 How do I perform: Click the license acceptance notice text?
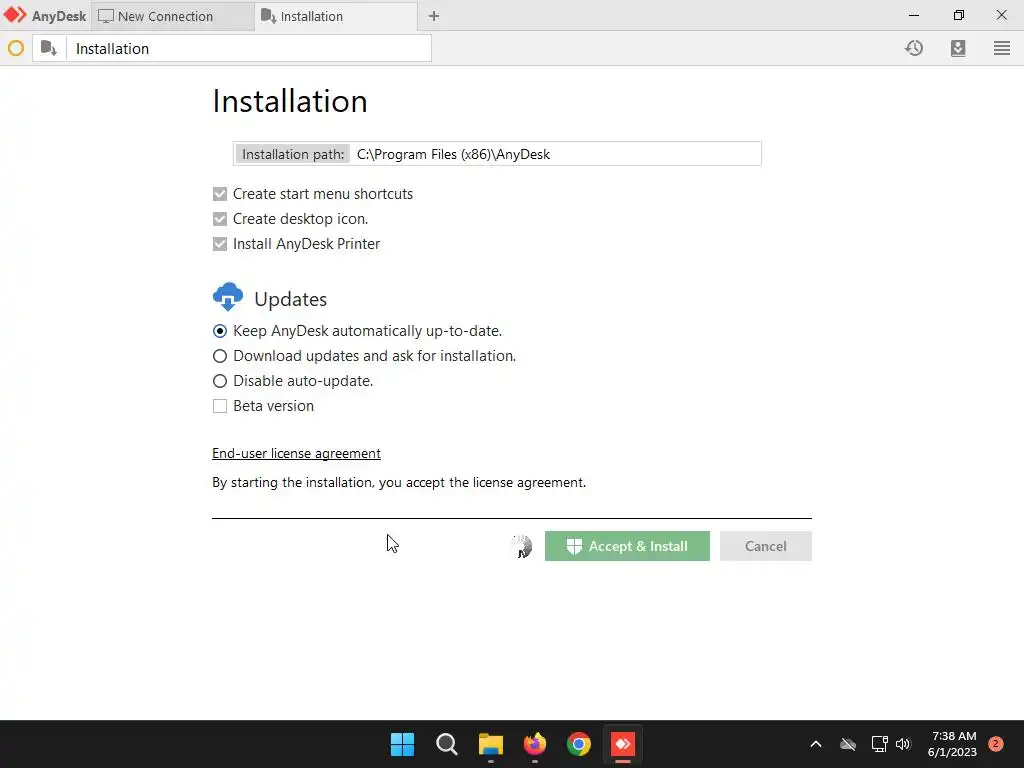pyautogui.click(x=399, y=483)
